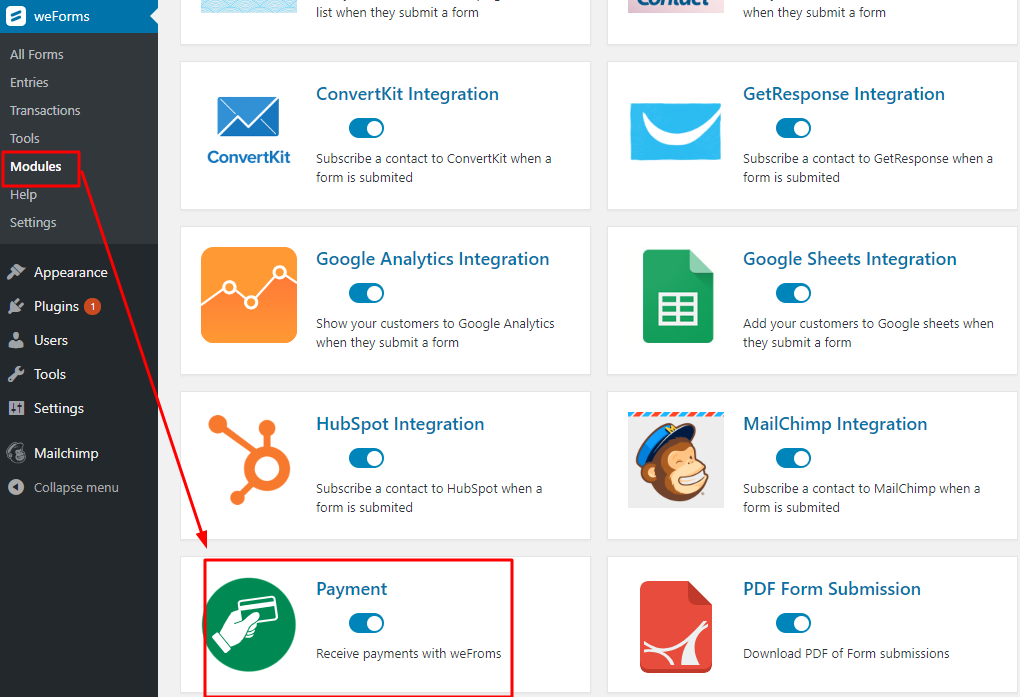Disable the ConvertKit Integration toggle

click(x=366, y=128)
